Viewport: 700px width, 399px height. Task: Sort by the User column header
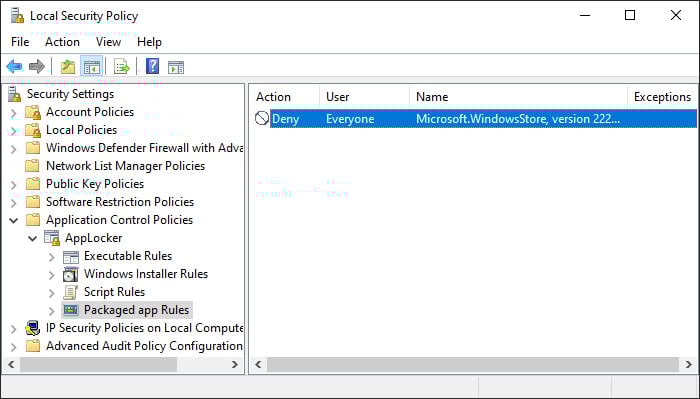(x=364, y=97)
